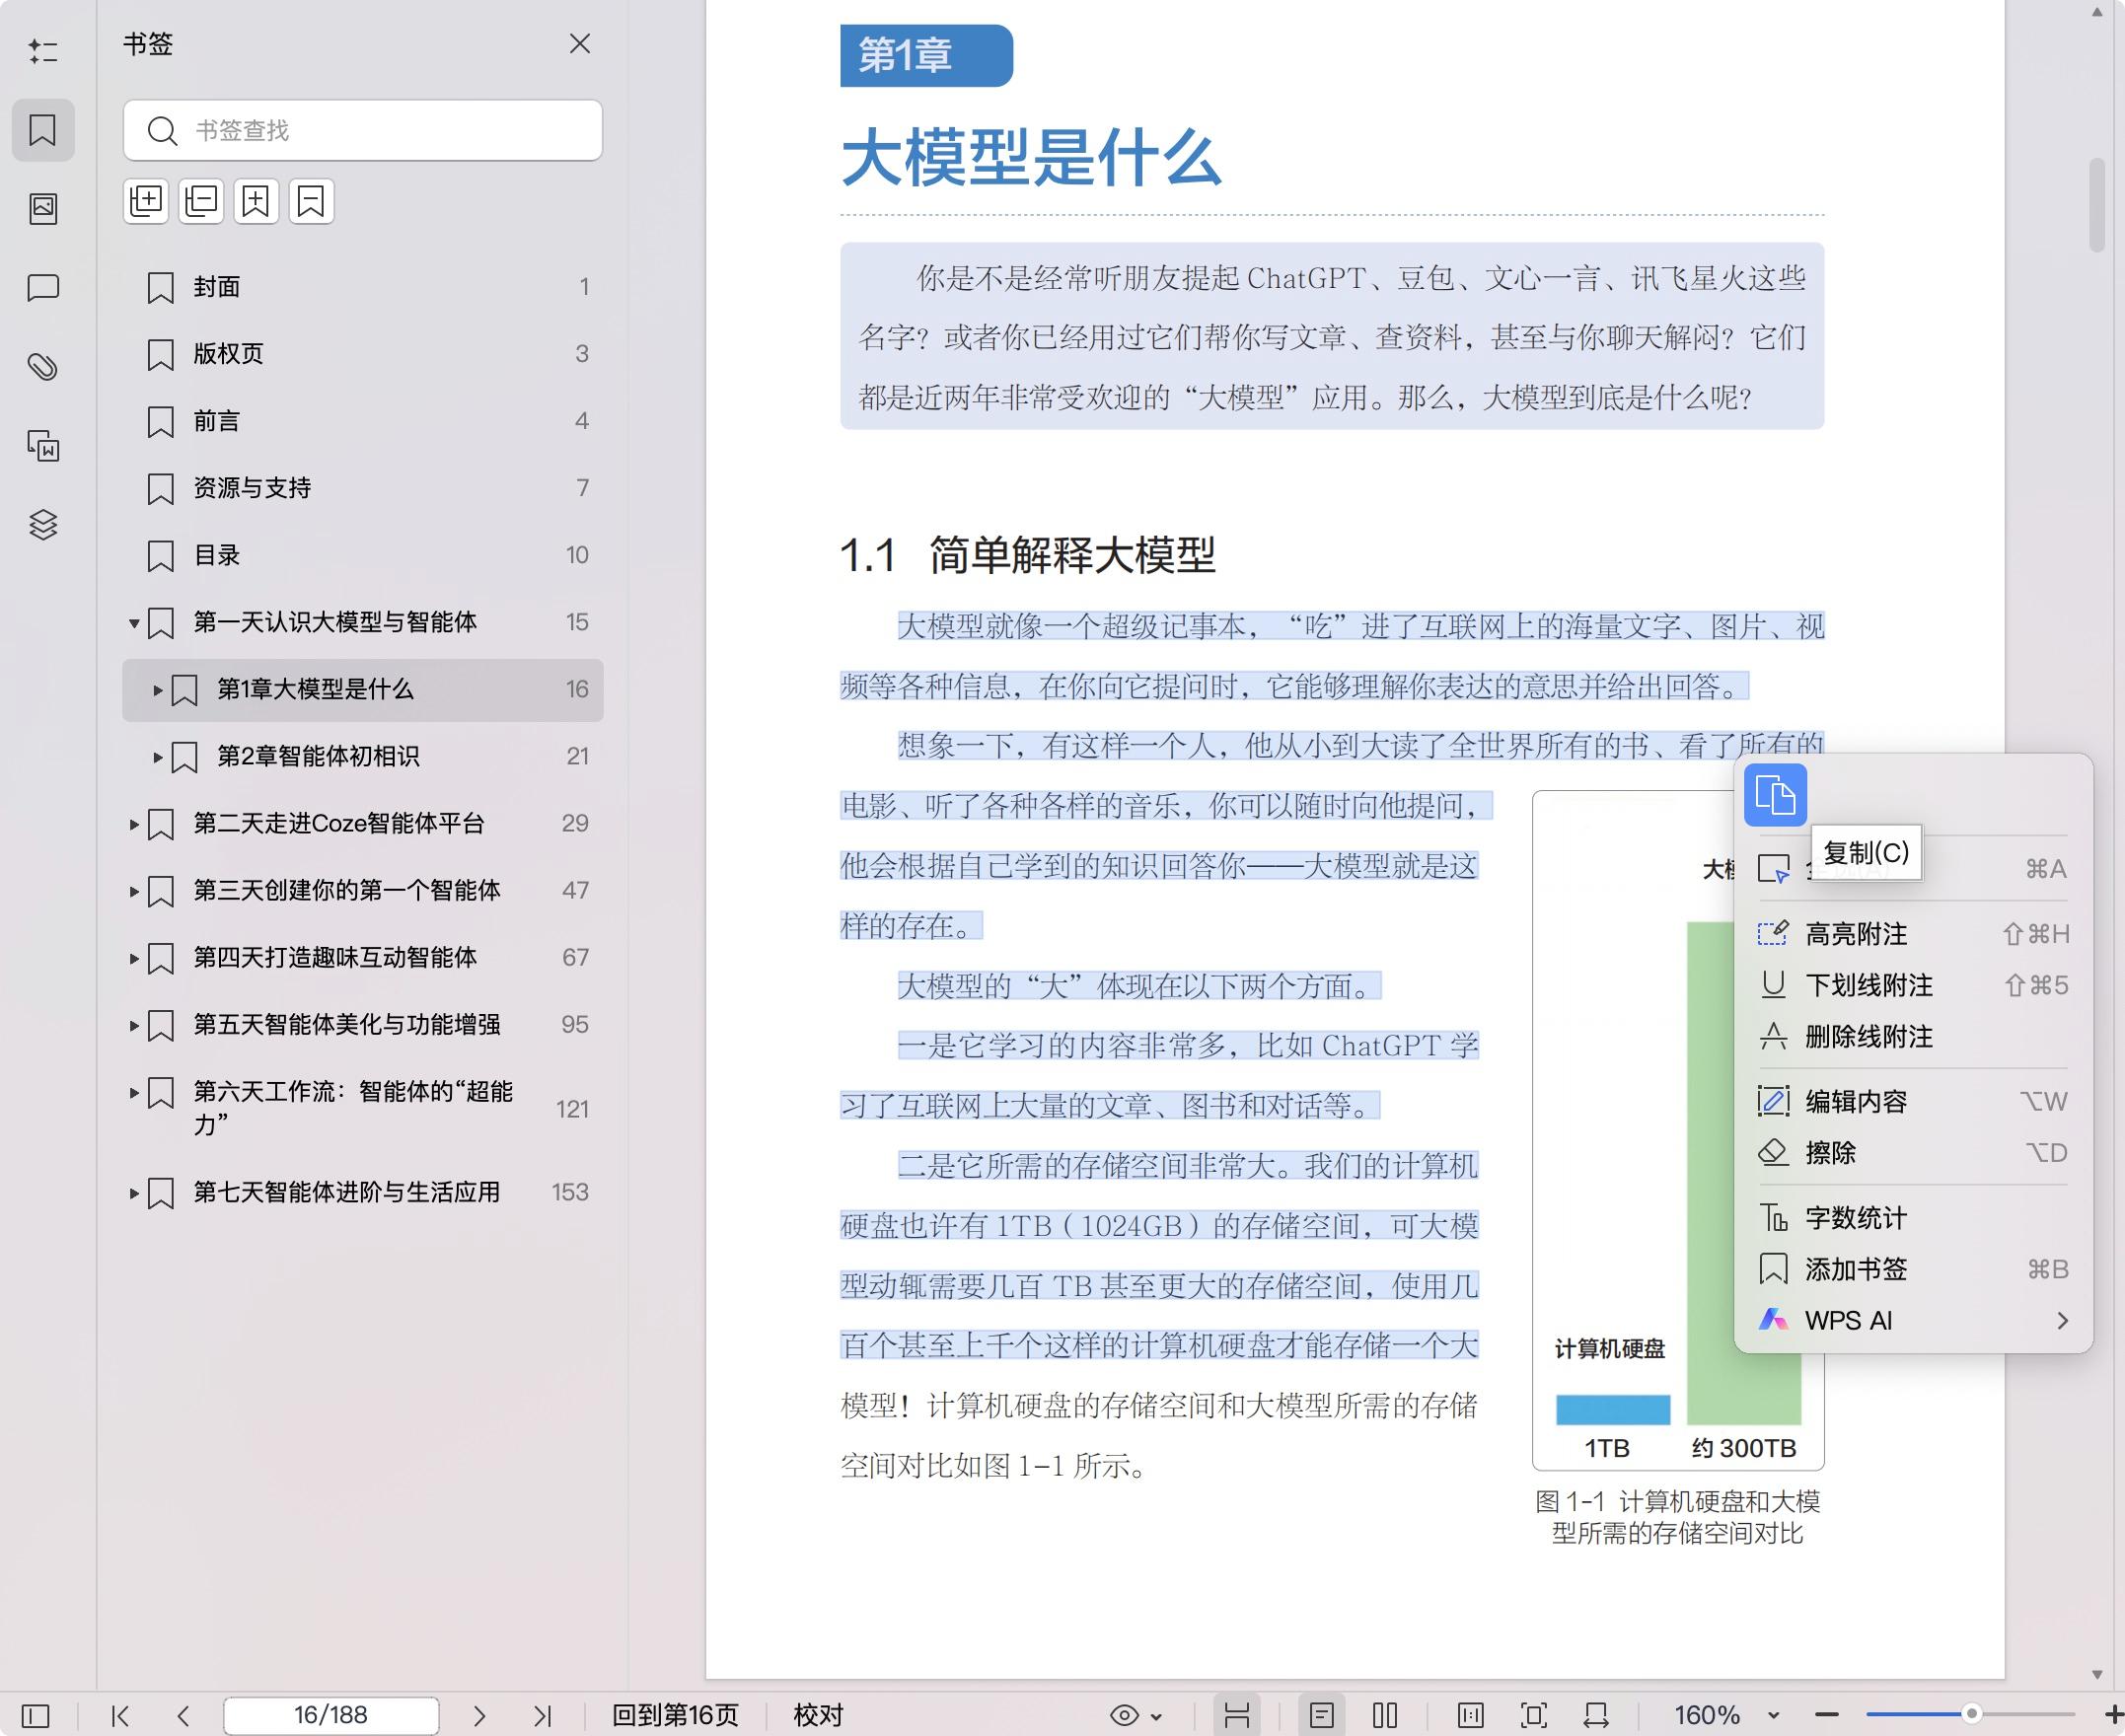Open the 目录 bookmark
The height and width of the screenshot is (1736, 2125).
(x=363, y=555)
